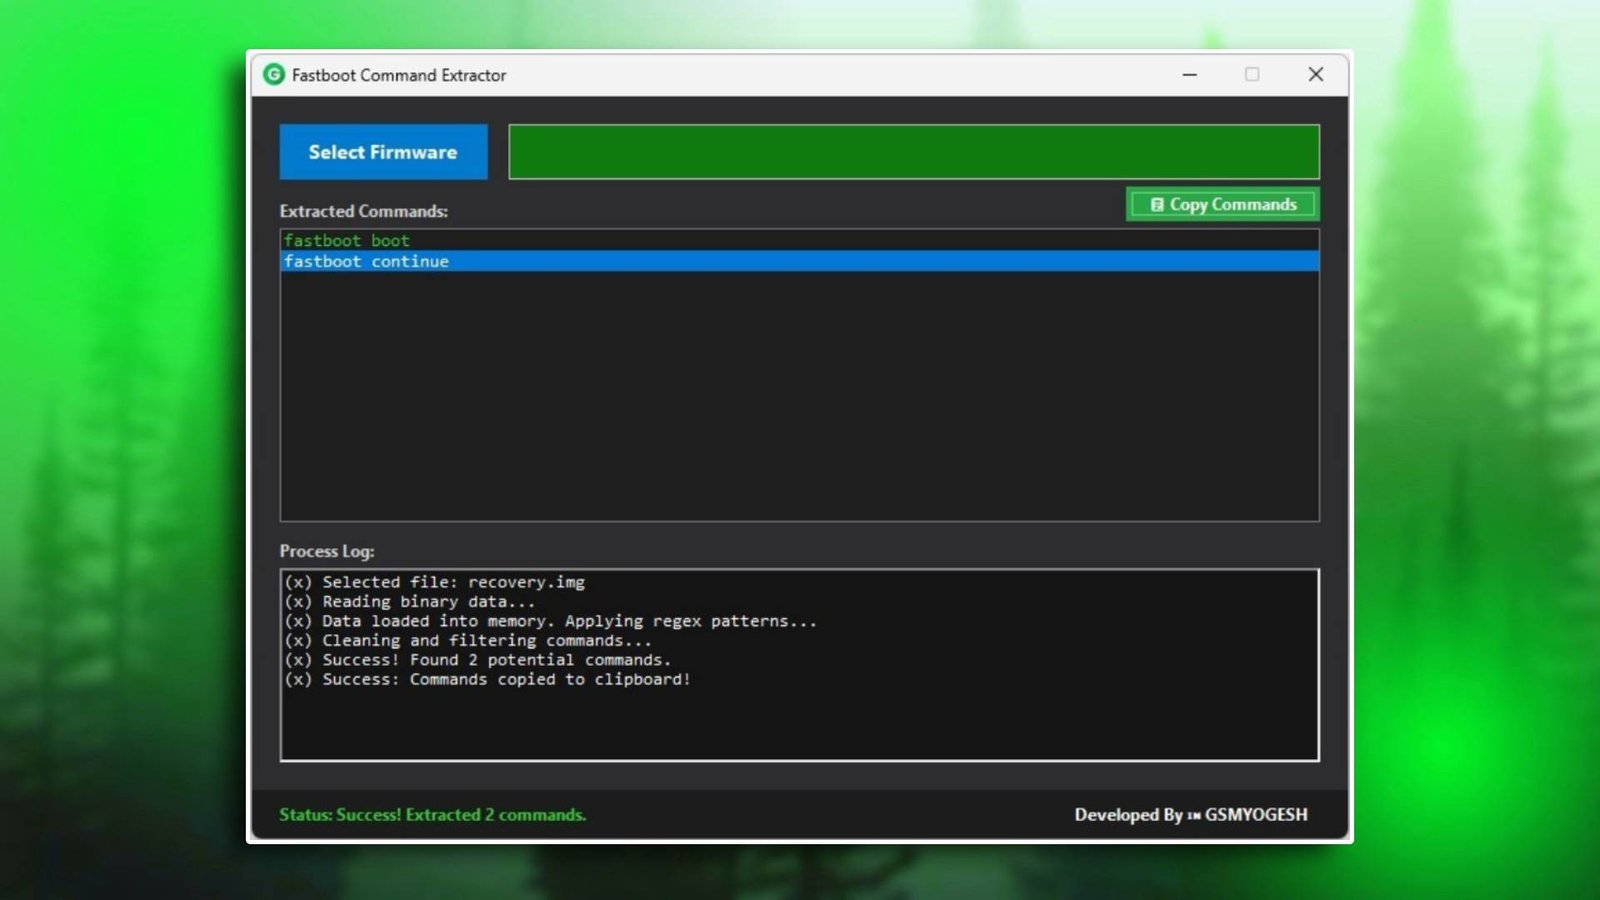Close the Fastboot Command Extractor window
Image resolution: width=1600 pixels, height=900 pixels.
1315,75
